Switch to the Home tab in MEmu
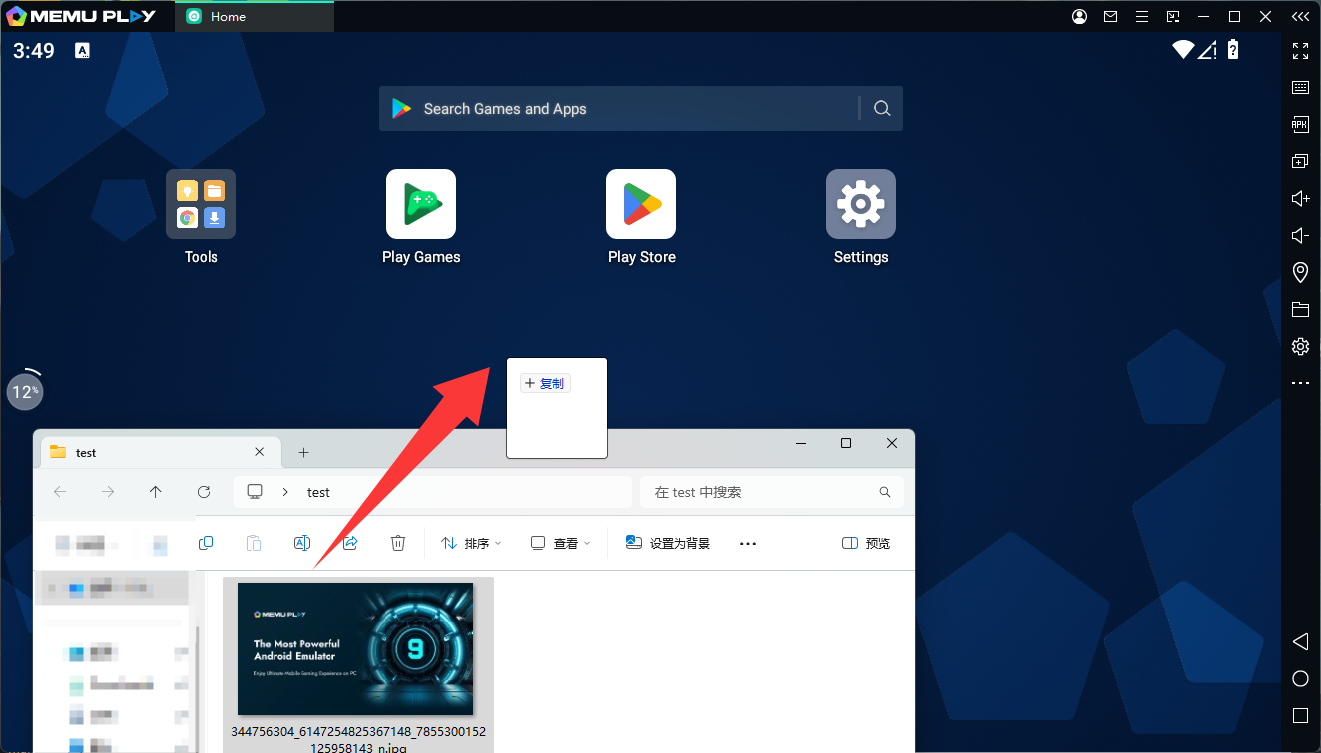The width and height of the screenshot is (1321, 753). tap(254, 17)
